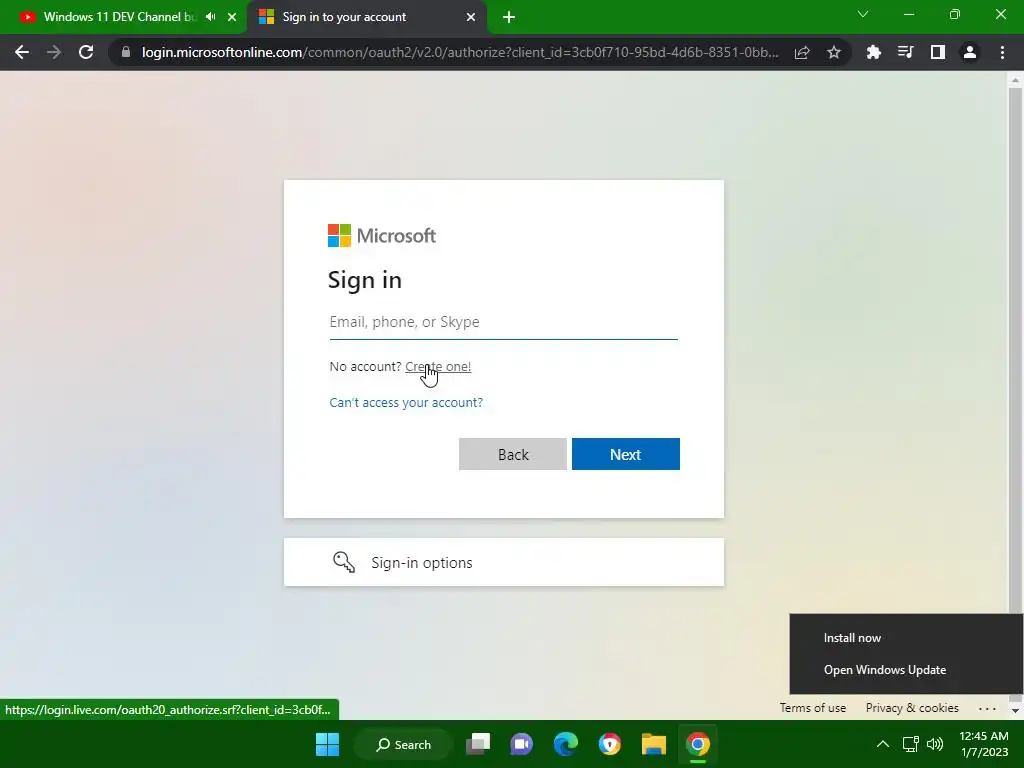Open File Explorer from taskbar
1024x768 pixels.
pos(653,744)
